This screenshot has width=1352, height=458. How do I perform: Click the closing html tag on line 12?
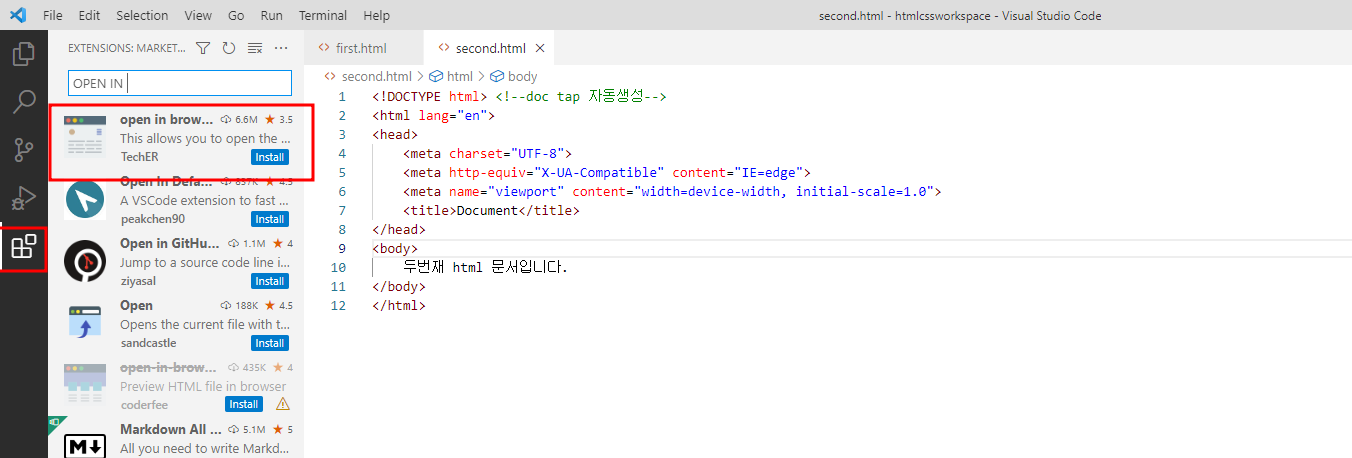coord(399,306)
